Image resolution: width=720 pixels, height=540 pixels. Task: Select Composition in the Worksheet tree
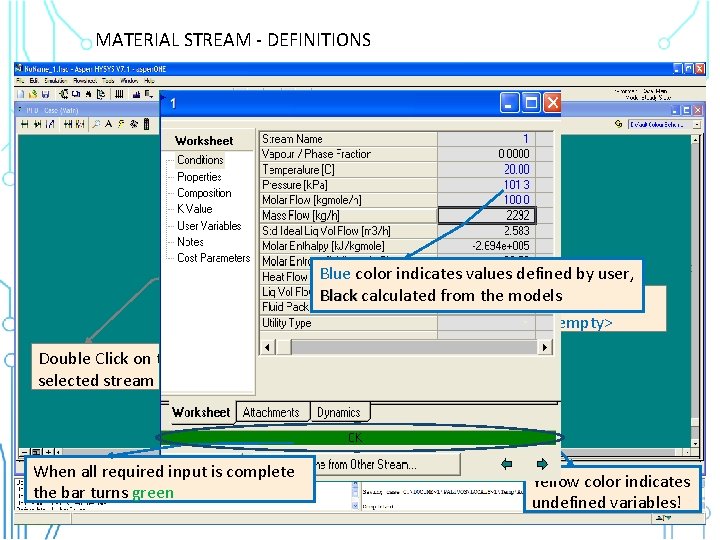[x=204, y=193]
